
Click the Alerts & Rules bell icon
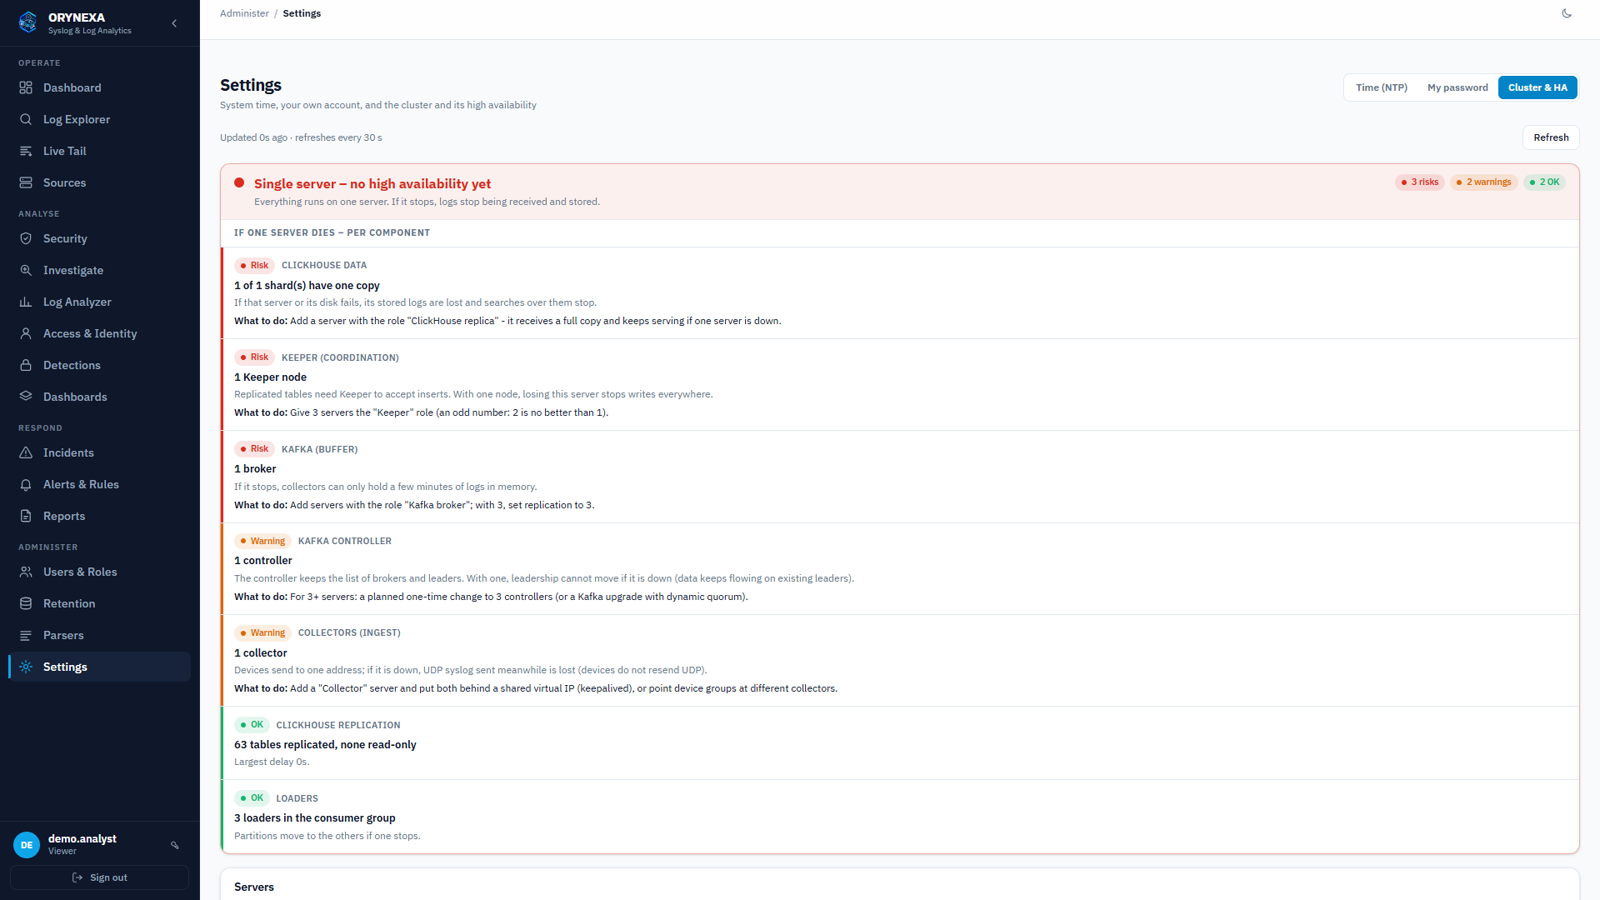coord(26,485)
